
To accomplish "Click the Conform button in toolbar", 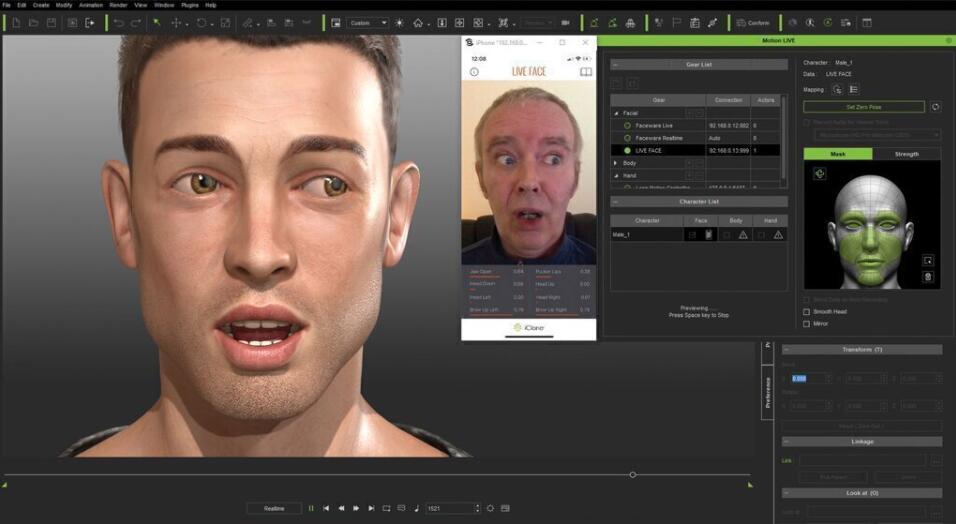I will [x=753, y=22].
